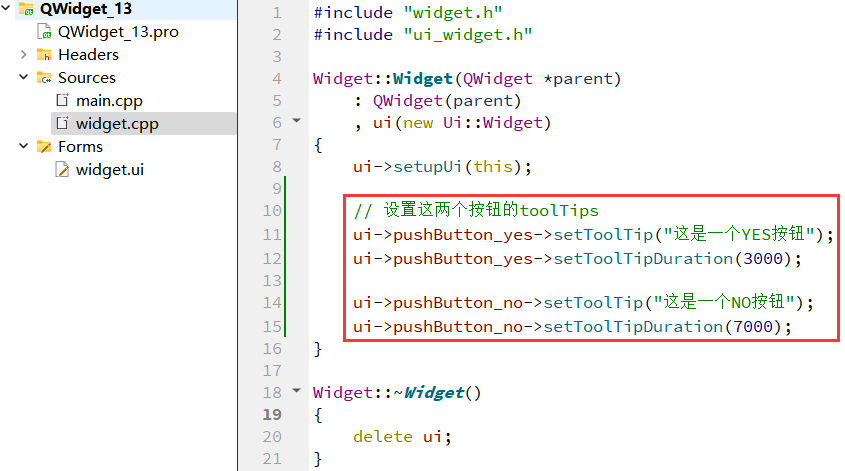Collapse the QWidget_13 project node
Screen dimensions: 845x471
[6, 8]
